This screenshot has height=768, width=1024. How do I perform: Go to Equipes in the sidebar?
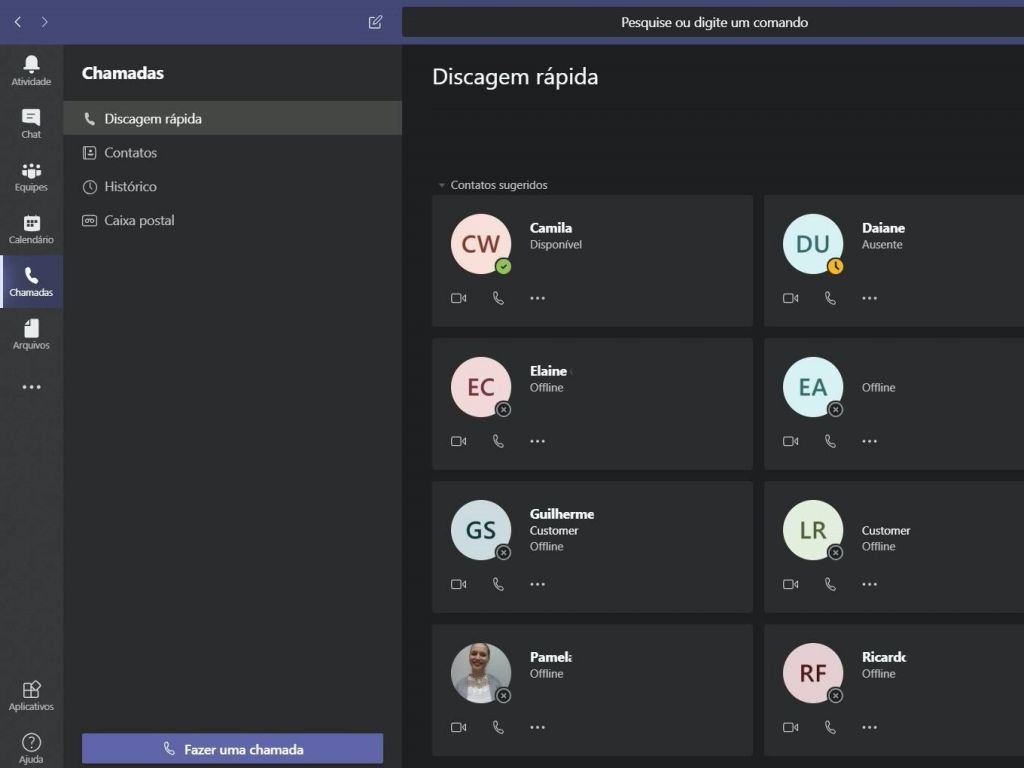[x=31, y=176]
